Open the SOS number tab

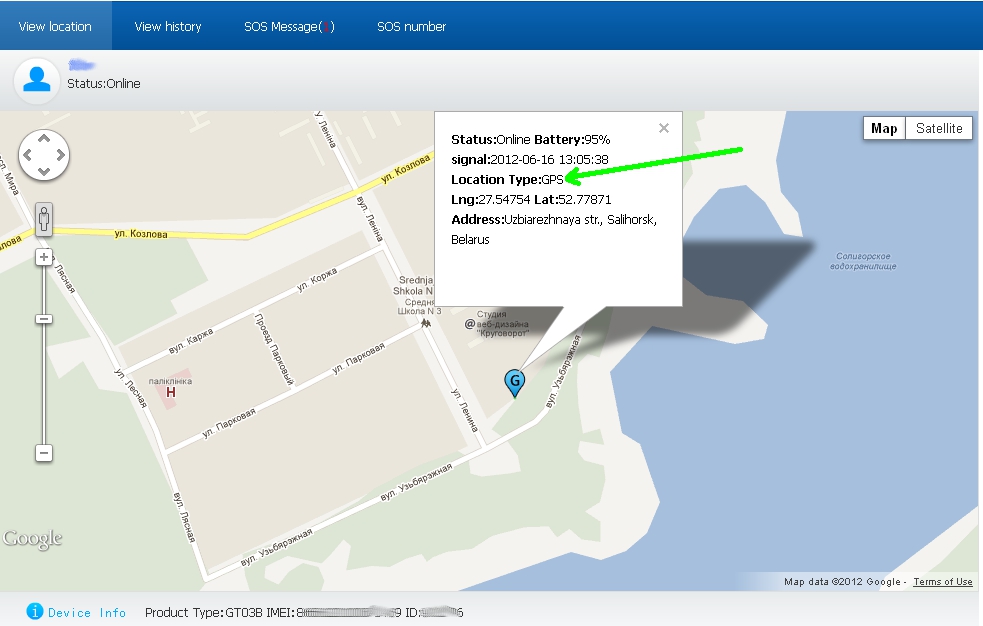coord(410,26)
